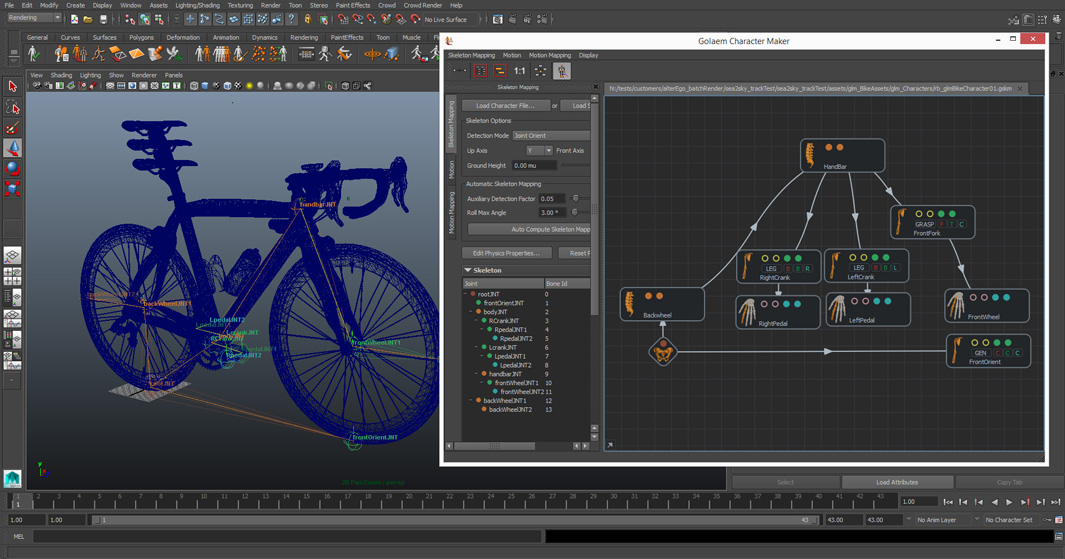Click the Load Attributes button
Screen dimensions: 1065x559
click(x=897, y=482)
